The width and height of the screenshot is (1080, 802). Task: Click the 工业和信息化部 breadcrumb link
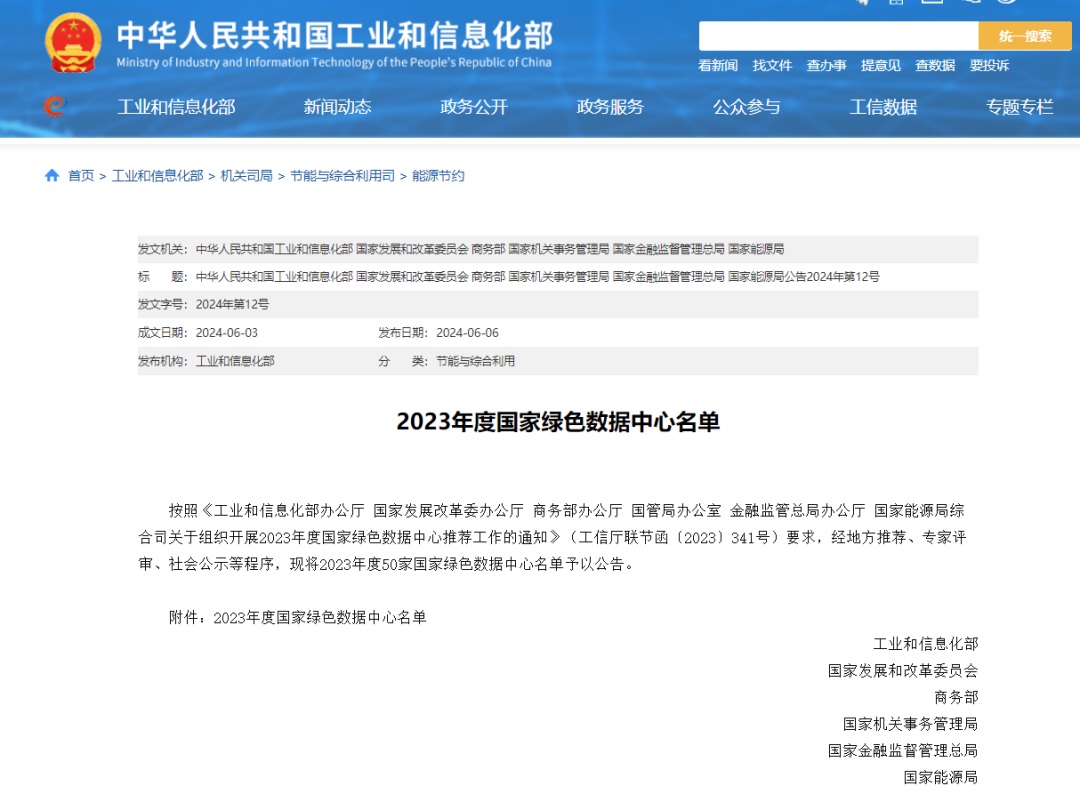click(158, 176)
